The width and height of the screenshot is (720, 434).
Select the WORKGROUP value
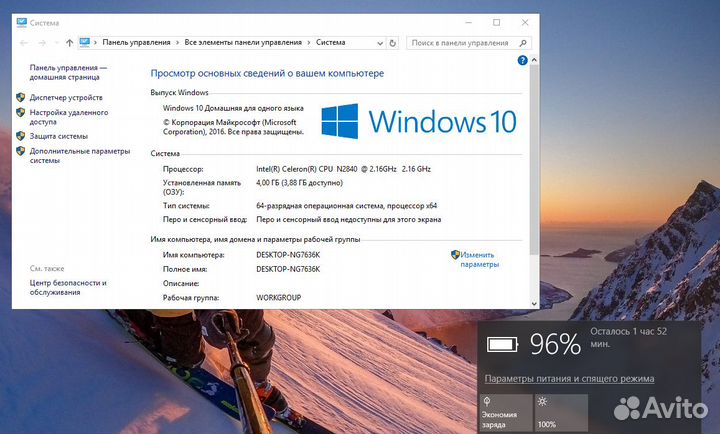coord(279,298)
